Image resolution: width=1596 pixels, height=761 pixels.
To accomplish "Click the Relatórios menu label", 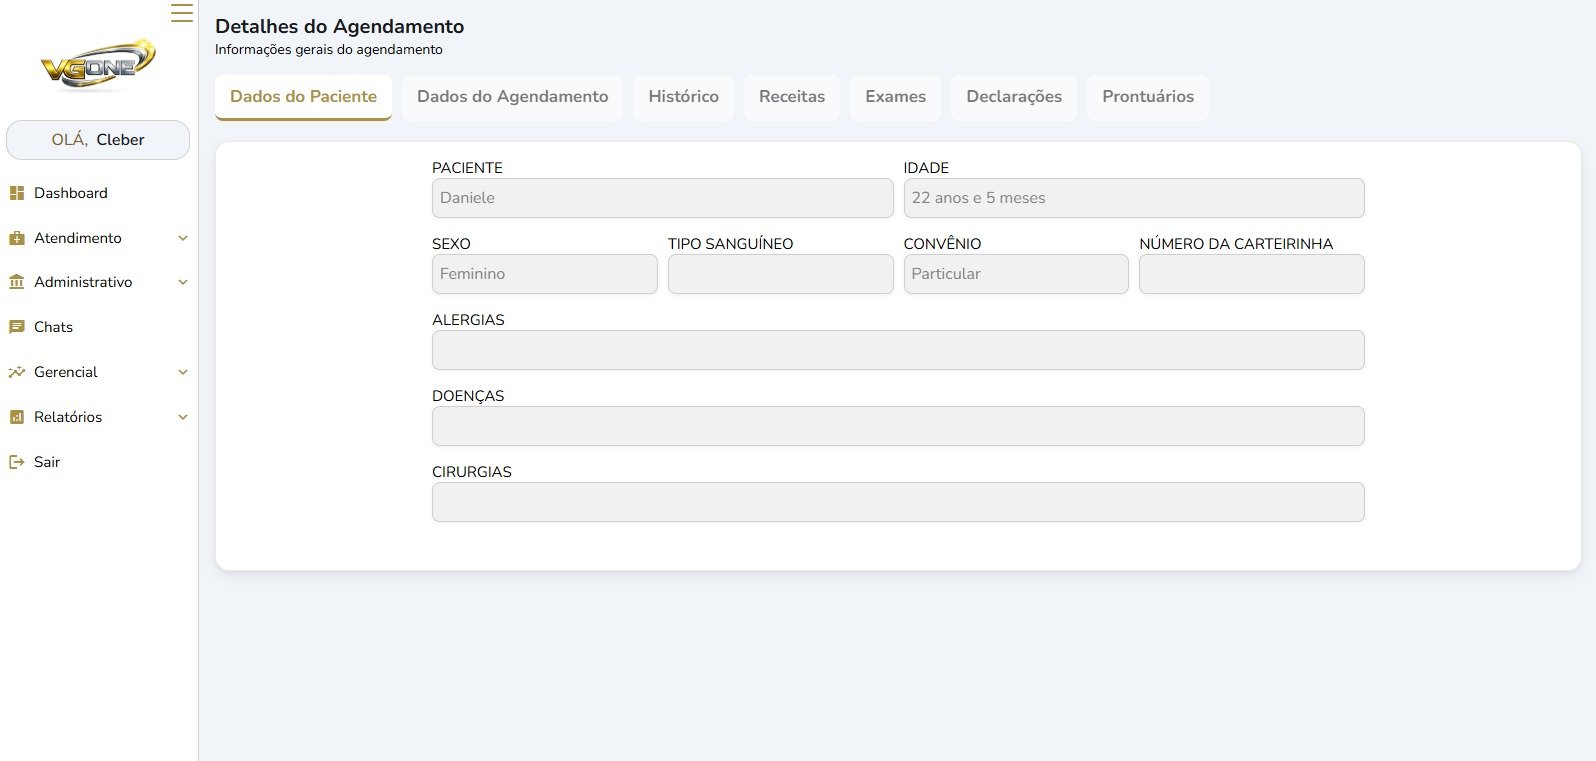I will click(68, 417).
